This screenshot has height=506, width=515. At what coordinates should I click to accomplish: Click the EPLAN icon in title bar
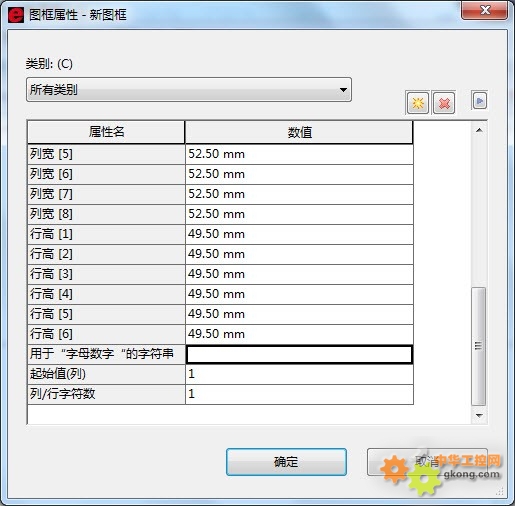[x=16, y=15]
